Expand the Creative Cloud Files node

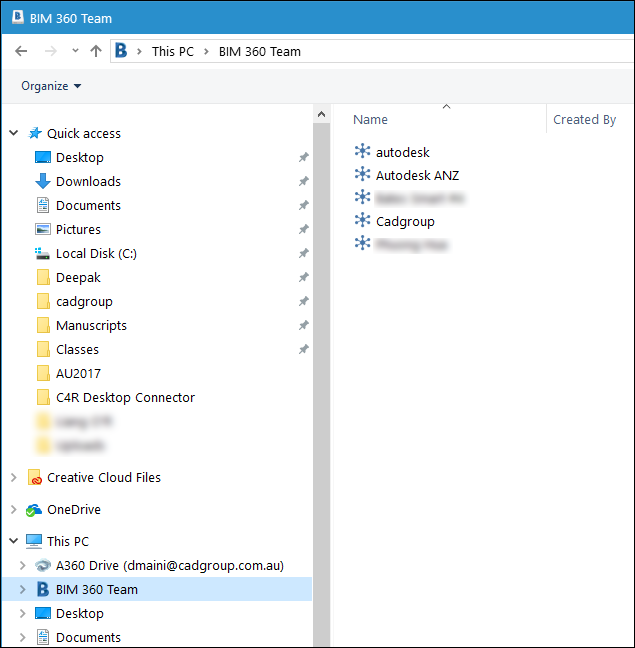tap(14, 478)
